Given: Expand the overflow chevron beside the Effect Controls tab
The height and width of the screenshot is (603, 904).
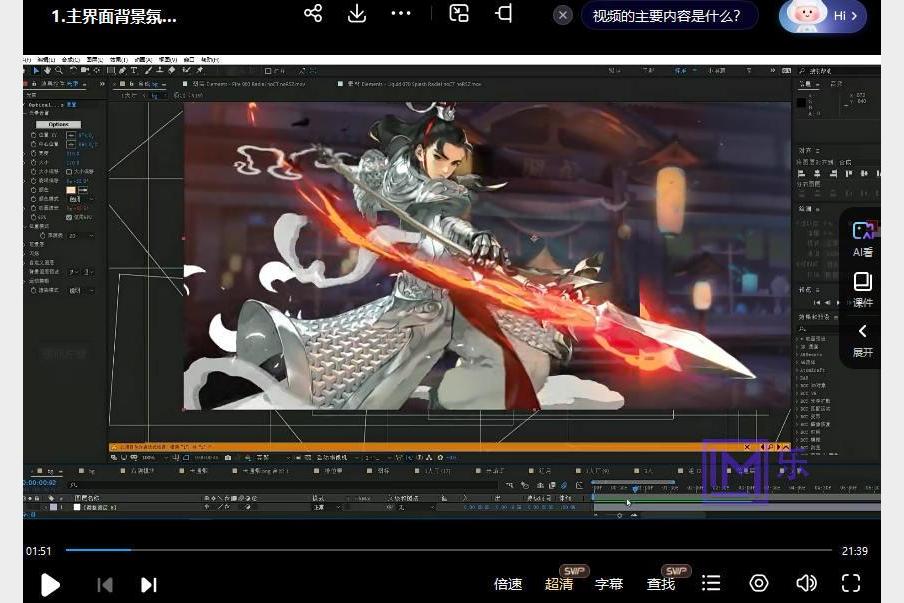Looking at the screenshot, I should coord(102,84).
